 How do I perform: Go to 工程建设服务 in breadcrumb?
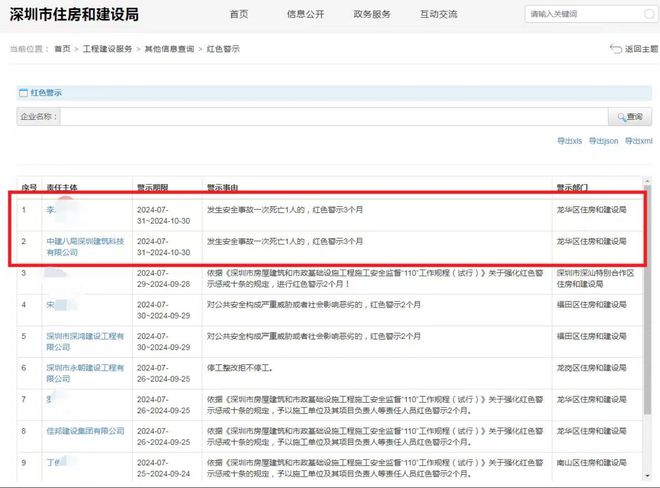point(107,49)
